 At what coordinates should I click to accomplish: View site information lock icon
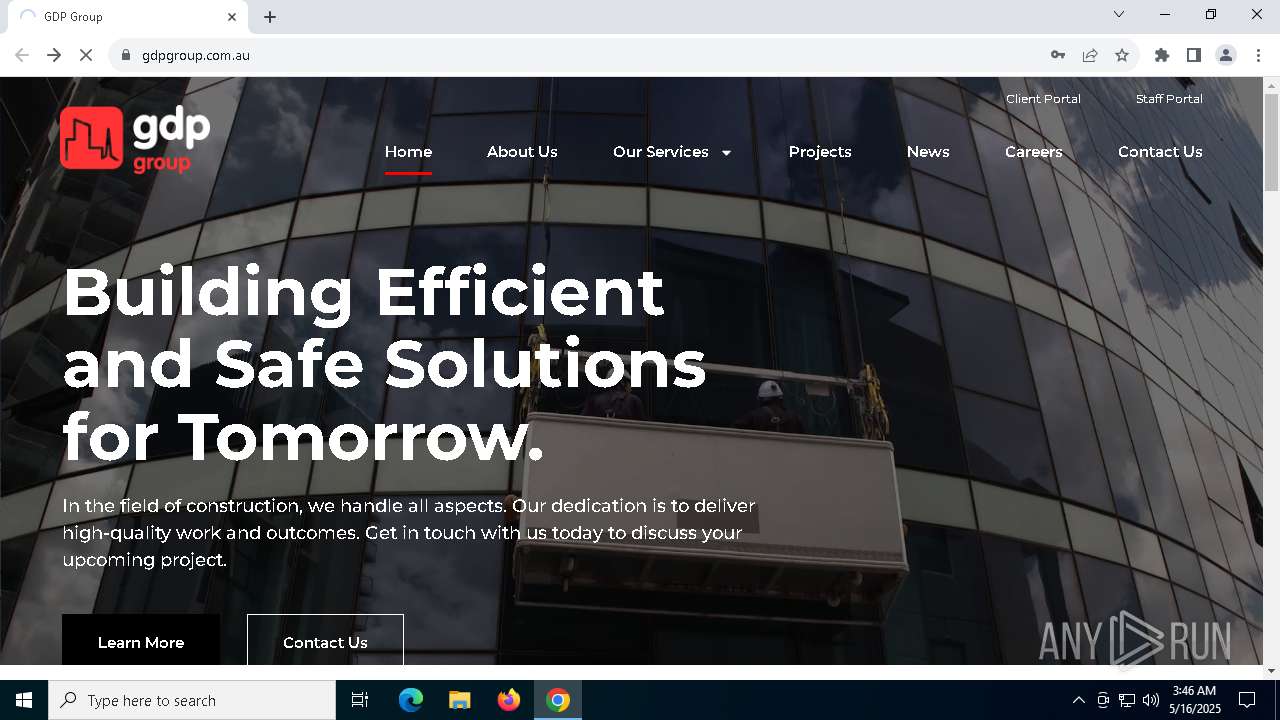126,55
